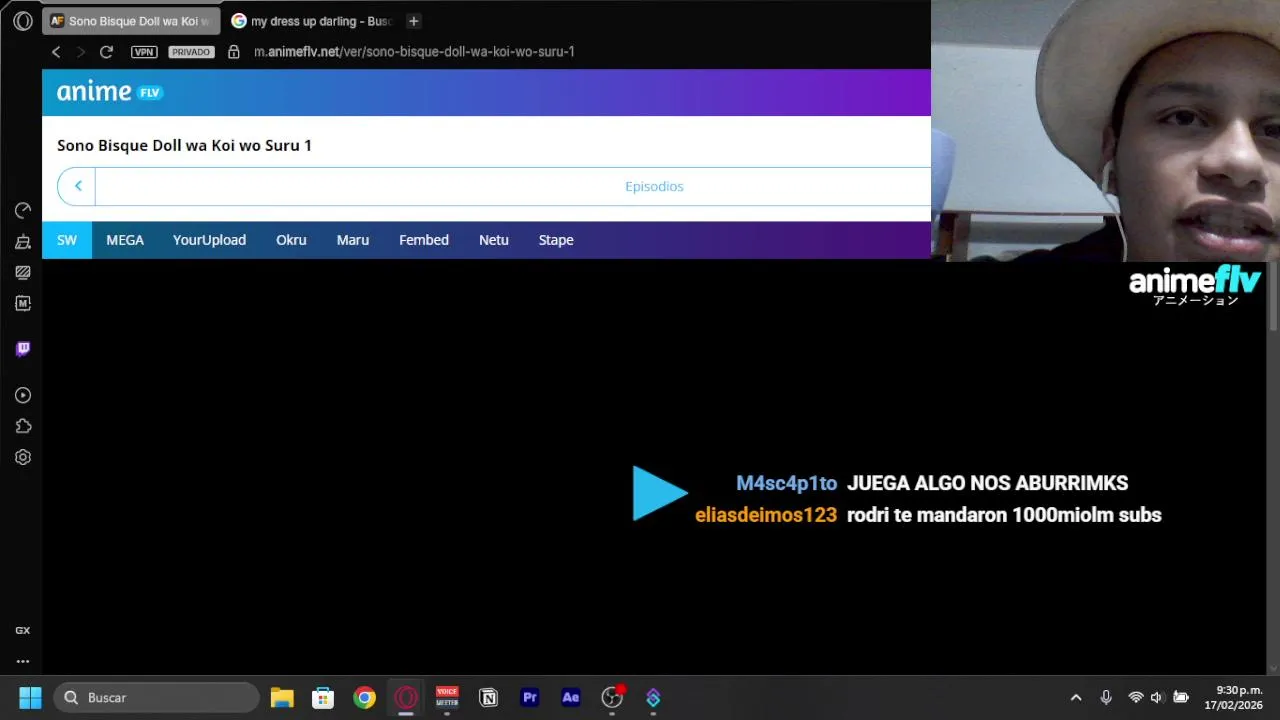
Task: Click the PRIVADO private mode badge
Action: [191, 52]
